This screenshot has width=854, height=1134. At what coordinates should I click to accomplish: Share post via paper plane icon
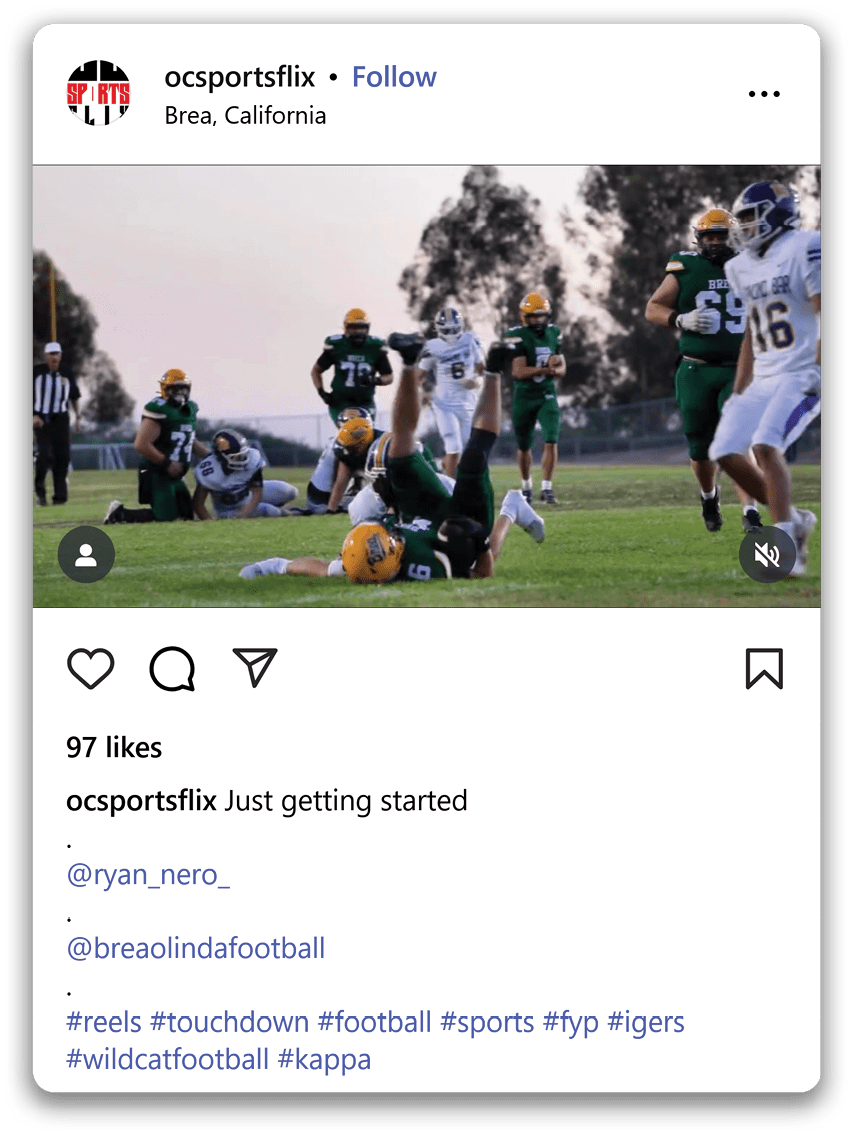coord(254,668)
